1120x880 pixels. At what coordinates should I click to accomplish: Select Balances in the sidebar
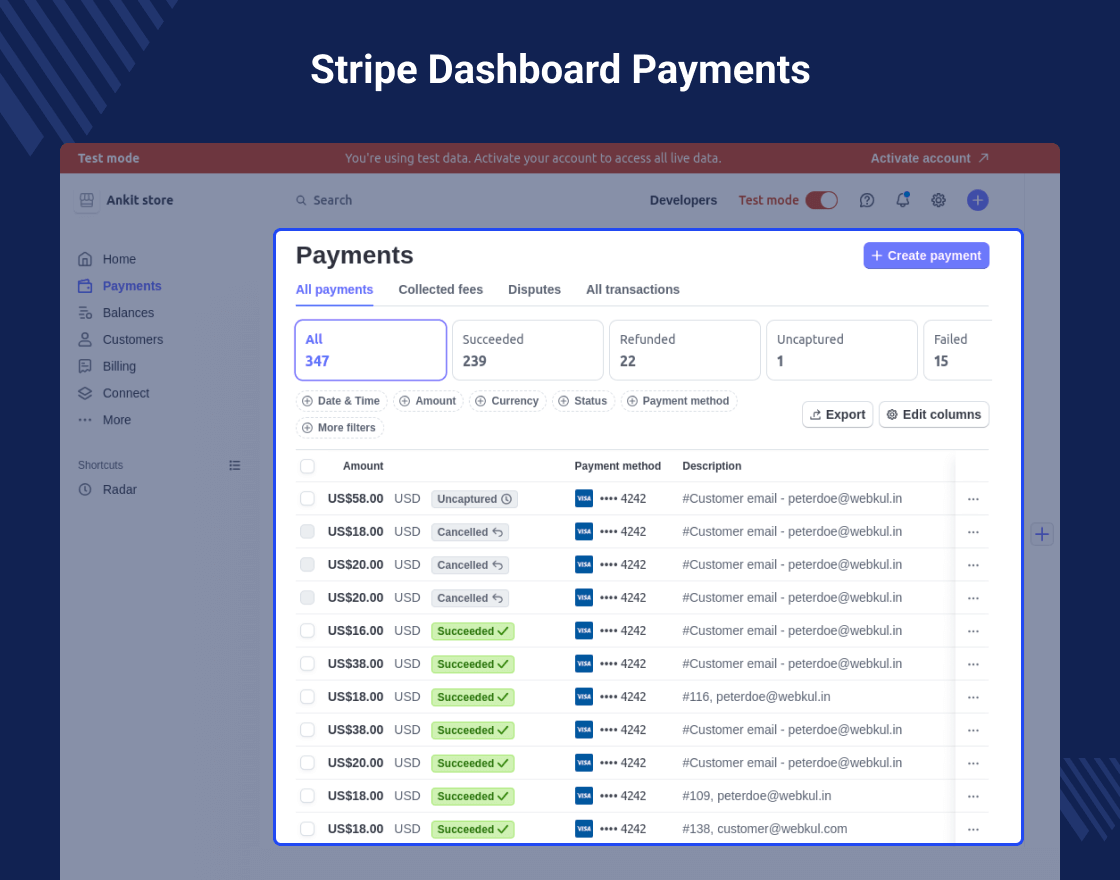[126, 312]
